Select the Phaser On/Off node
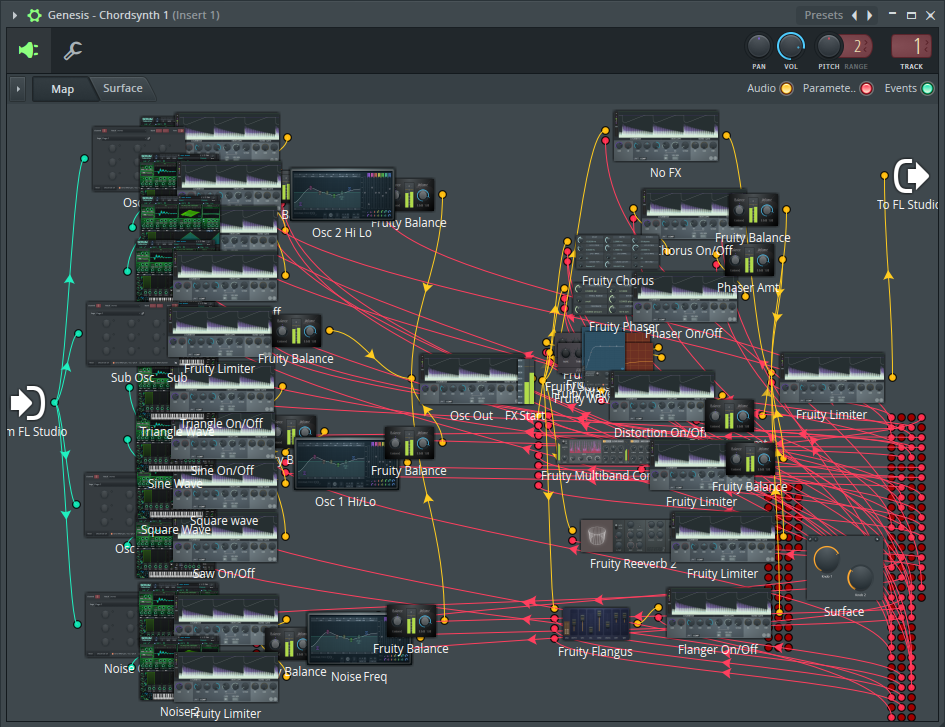The image size is (945, 727). point(685,298)
